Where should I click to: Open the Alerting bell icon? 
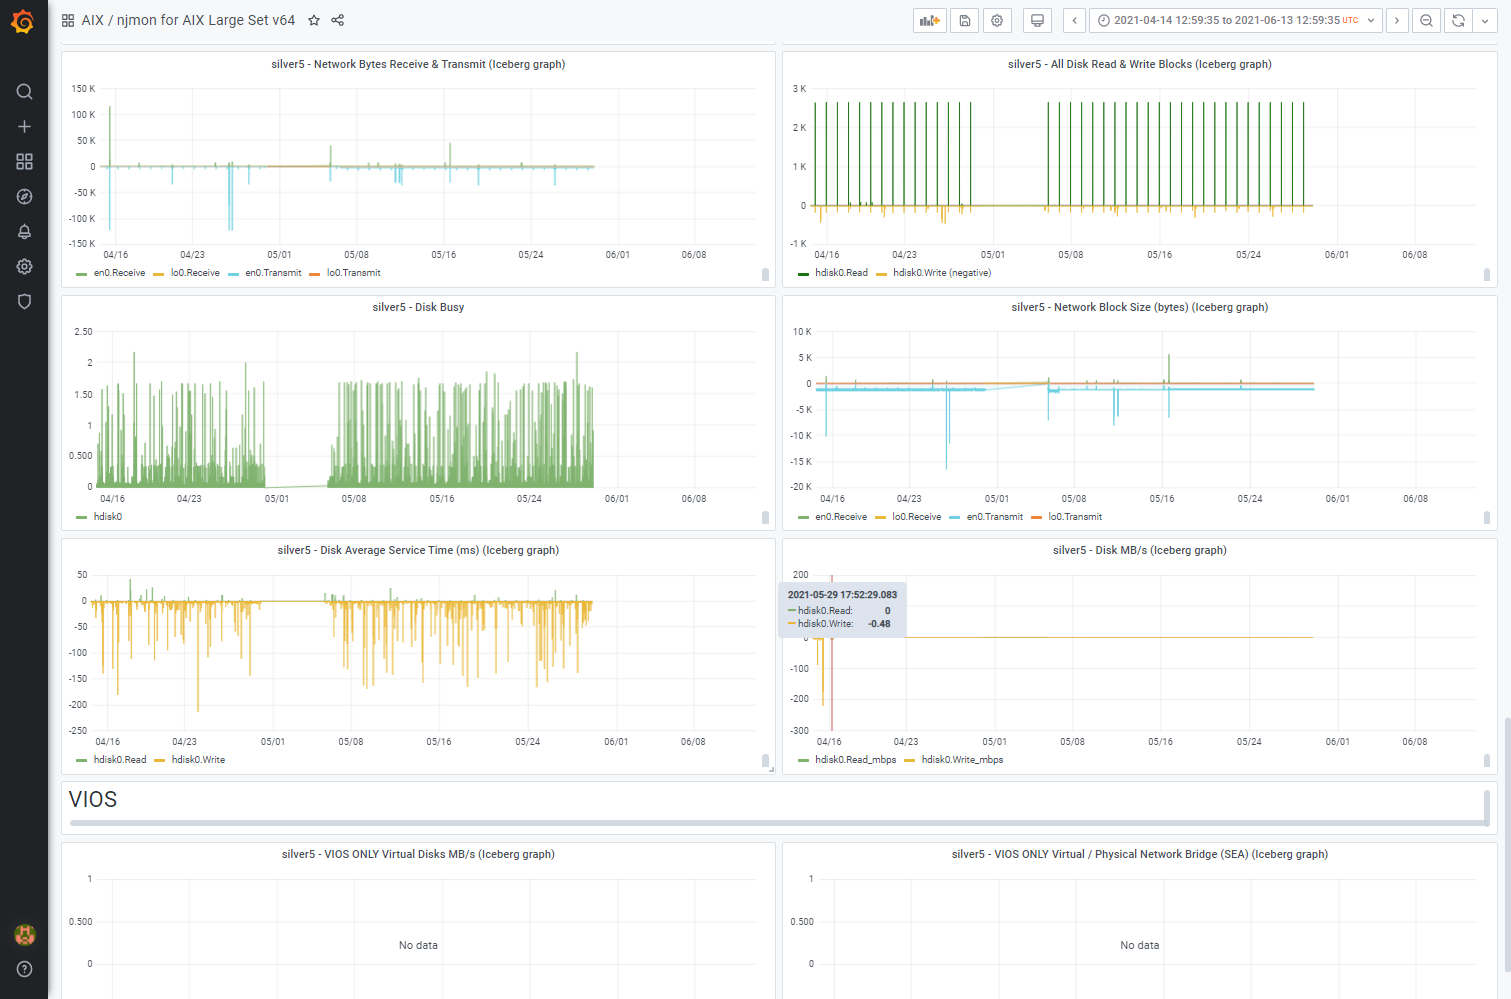(x=24, y=232)
